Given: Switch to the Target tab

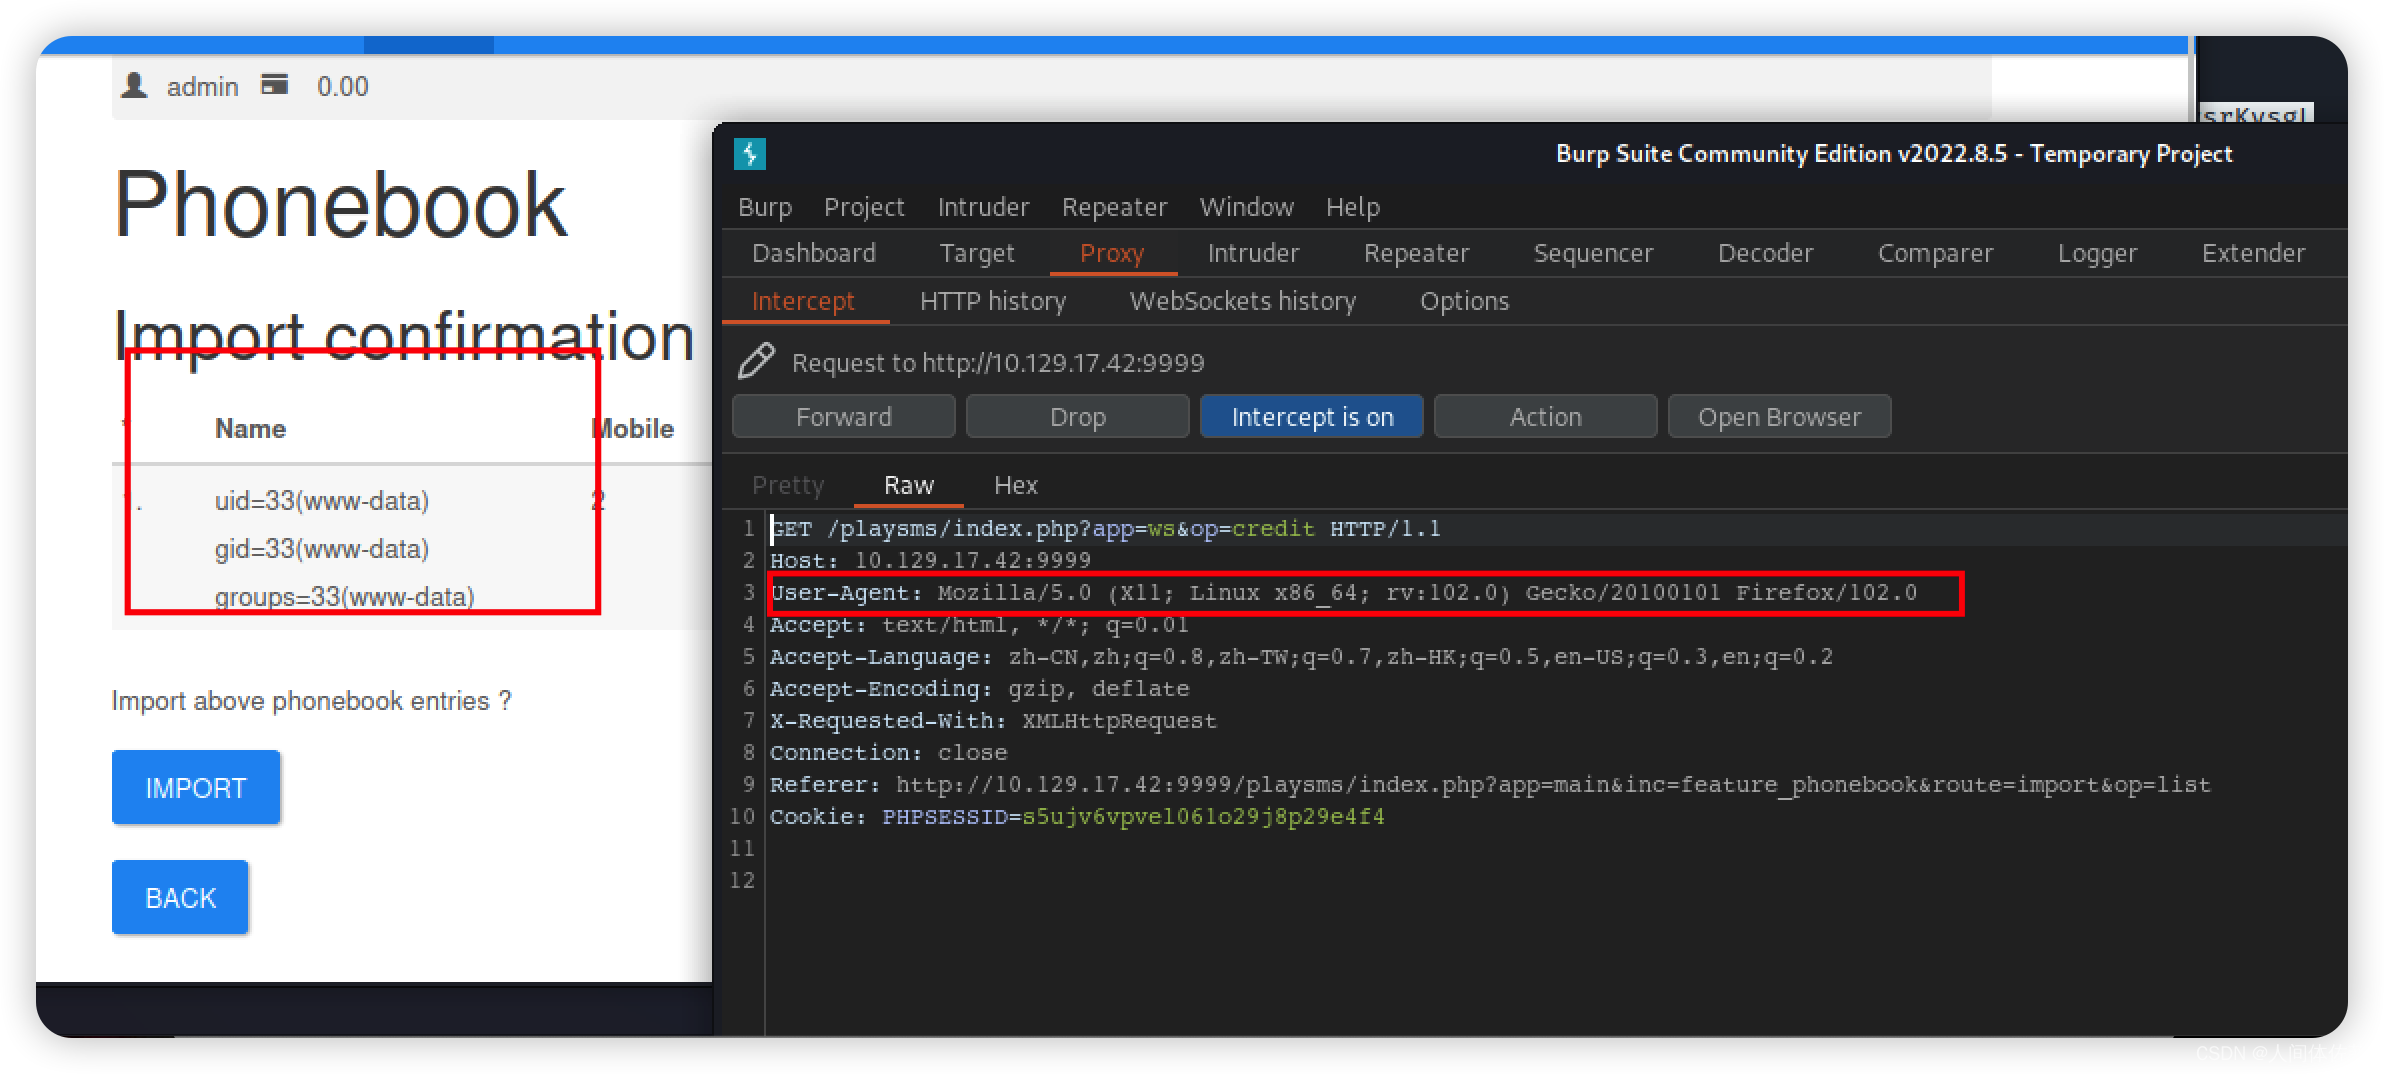Looking at the screenshot, I should [x=977, y=253].
